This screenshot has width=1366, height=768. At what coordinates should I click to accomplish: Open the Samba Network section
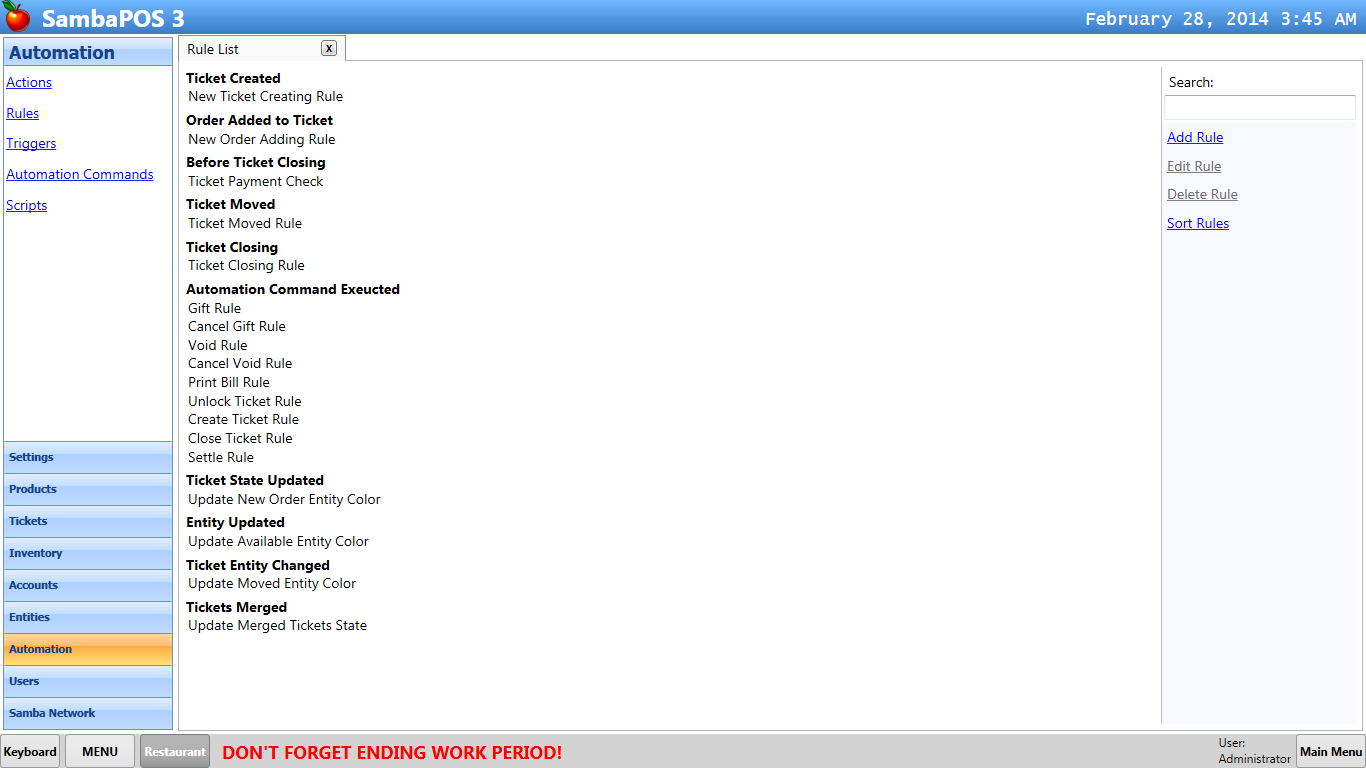(88, 713)
